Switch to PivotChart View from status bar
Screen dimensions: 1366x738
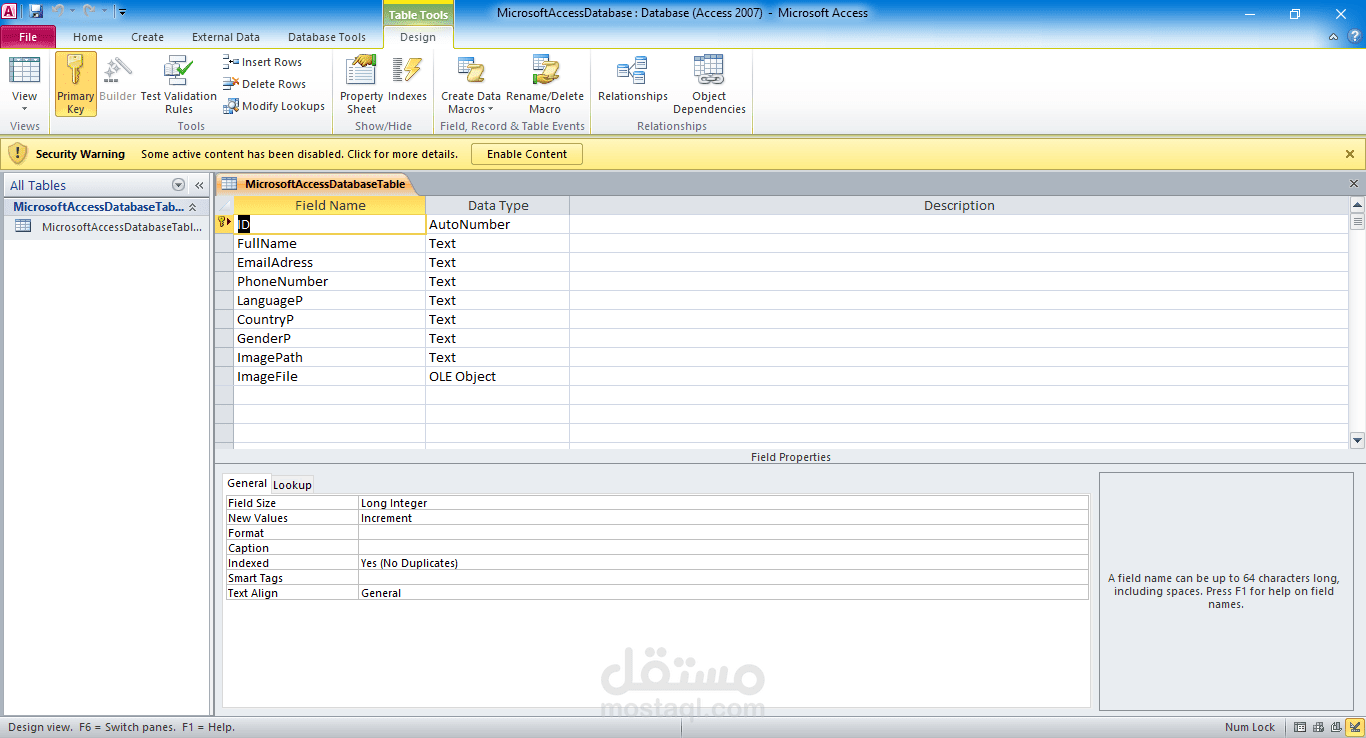point(1334,727)
